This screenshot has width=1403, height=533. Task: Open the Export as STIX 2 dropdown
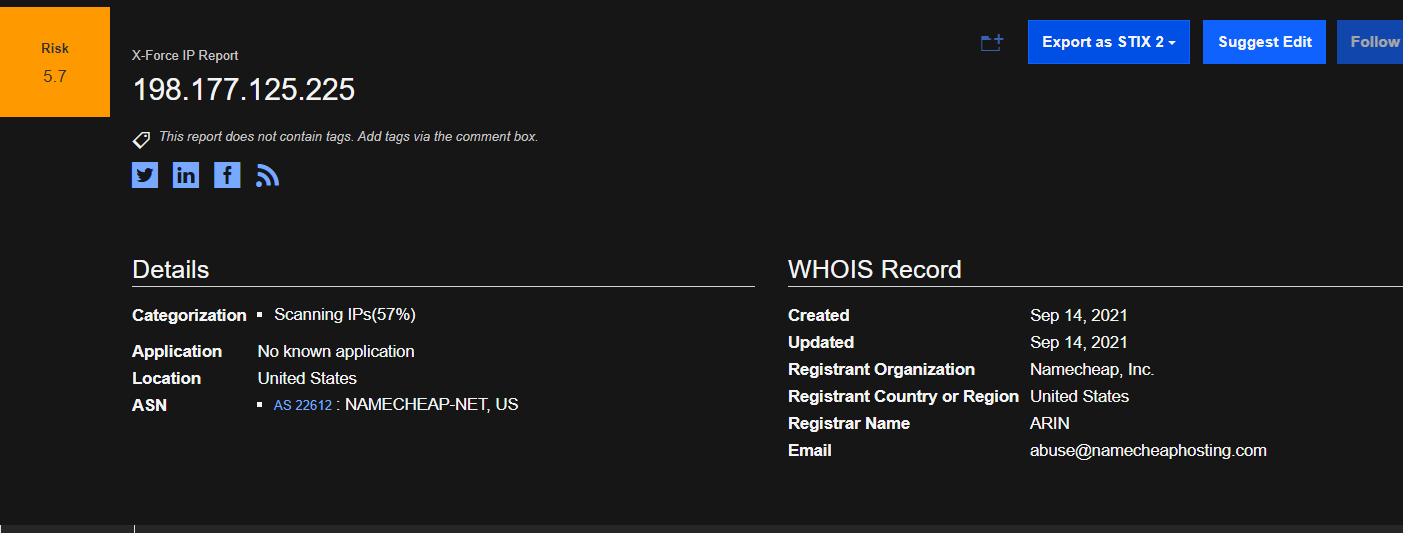coord(1109,42)
